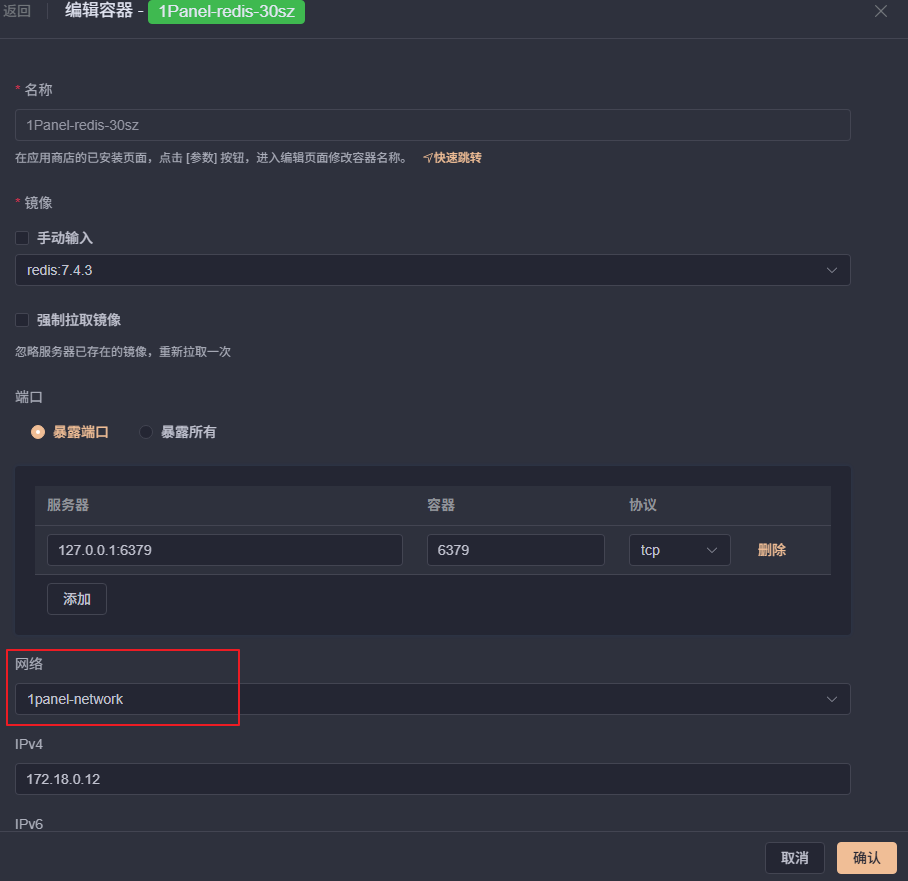Image resolution: width=908 pixels, height=881 pixels.
Task: Enable the 强制拉取镜像 force pull checkbox
Action: point(22,319)
